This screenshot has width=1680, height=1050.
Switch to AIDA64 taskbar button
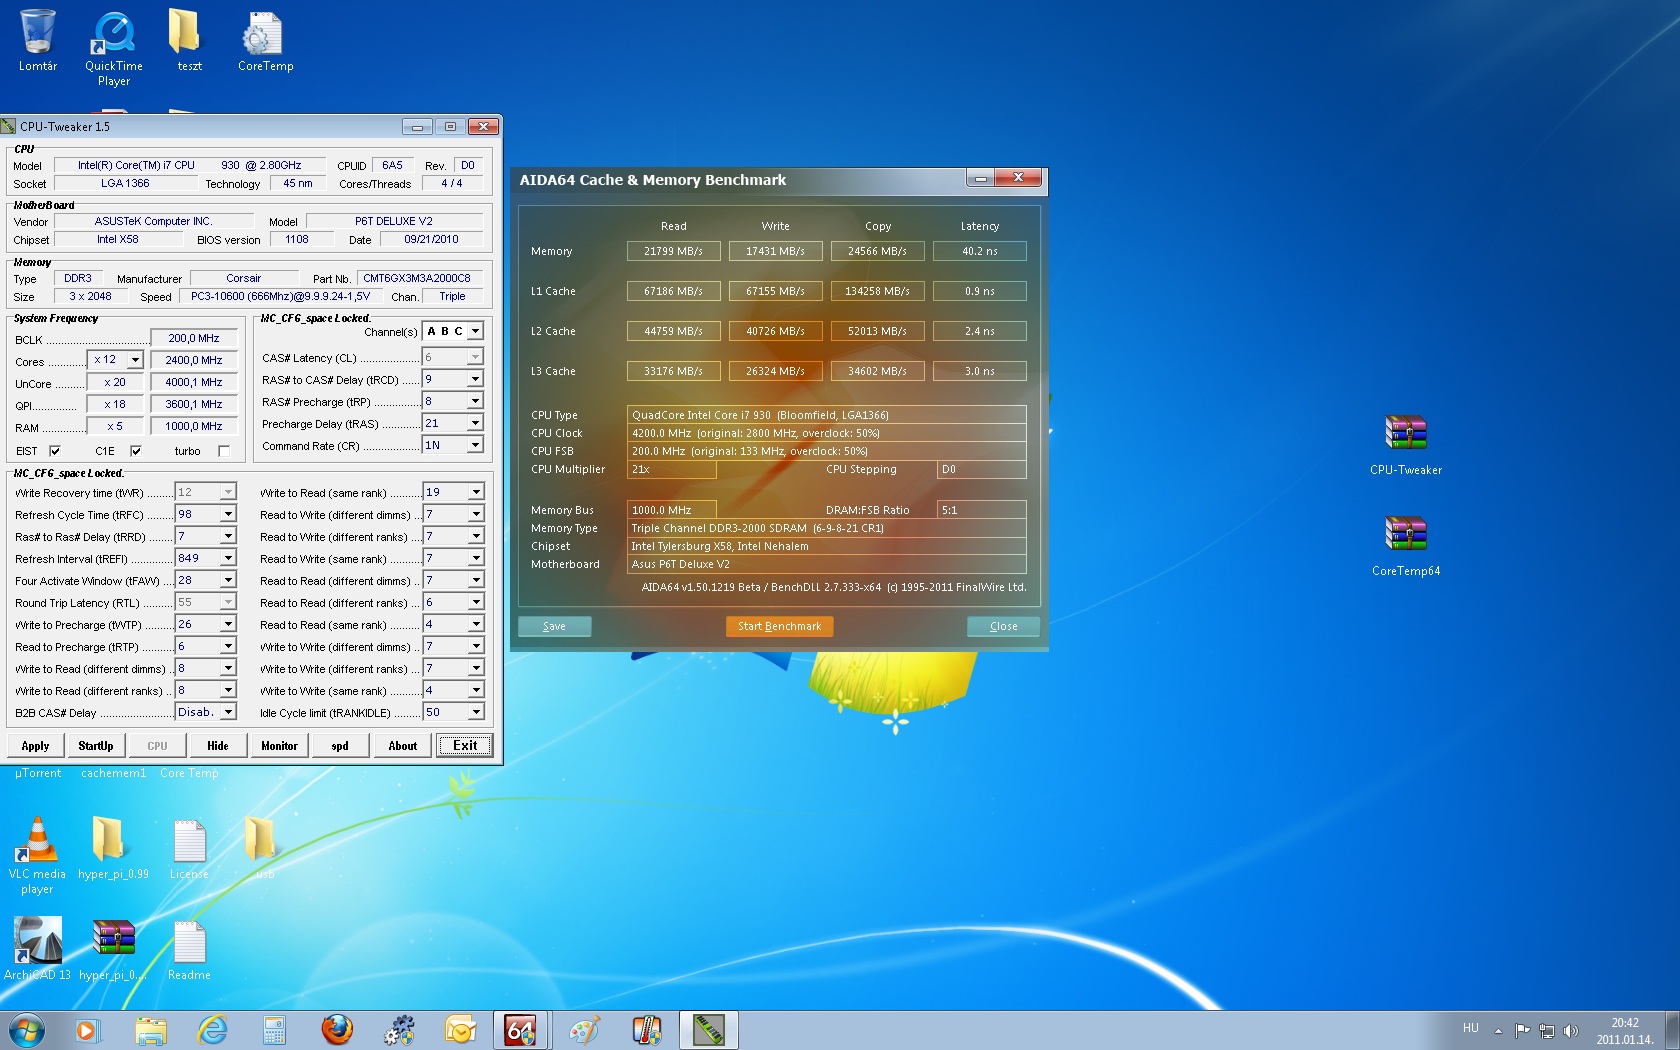[521, 1030]
